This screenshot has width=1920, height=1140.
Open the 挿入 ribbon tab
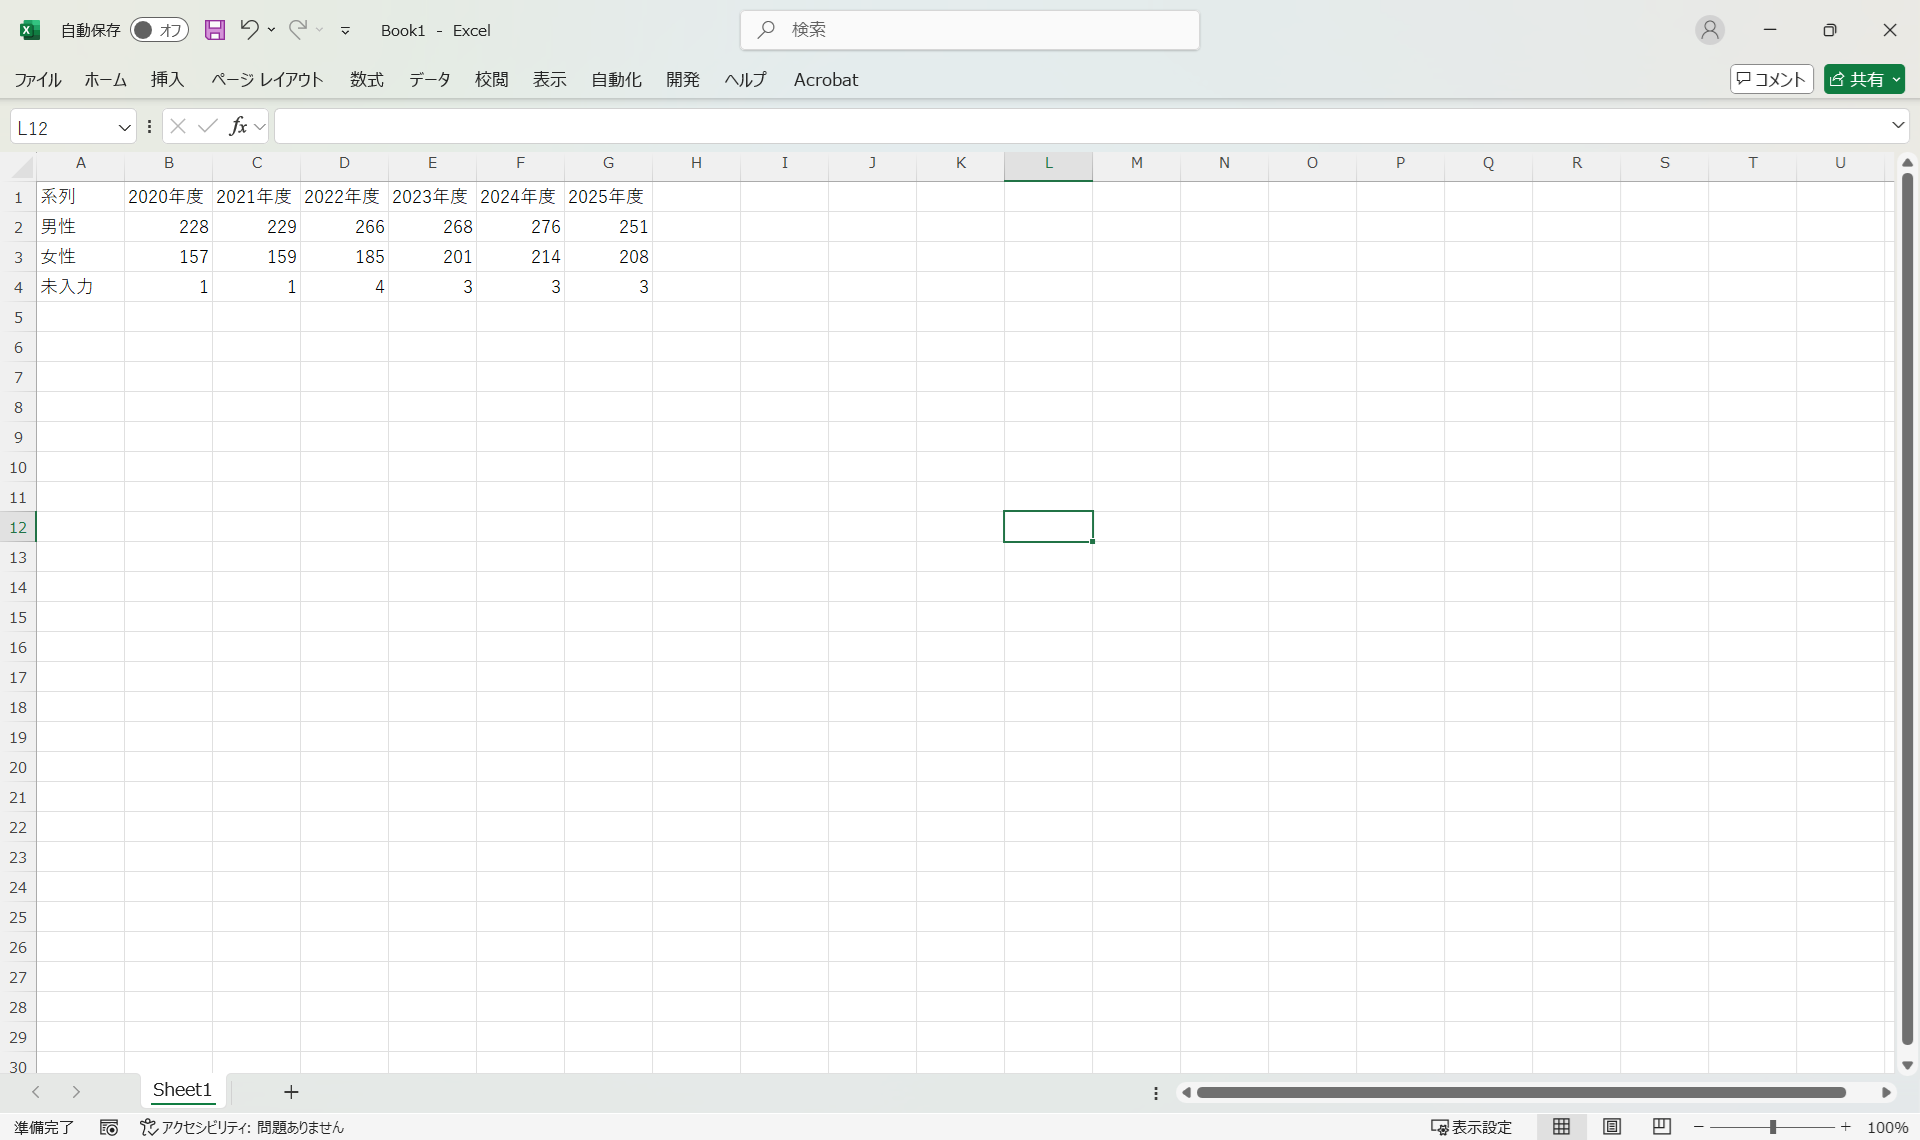[x=167, y=79]
